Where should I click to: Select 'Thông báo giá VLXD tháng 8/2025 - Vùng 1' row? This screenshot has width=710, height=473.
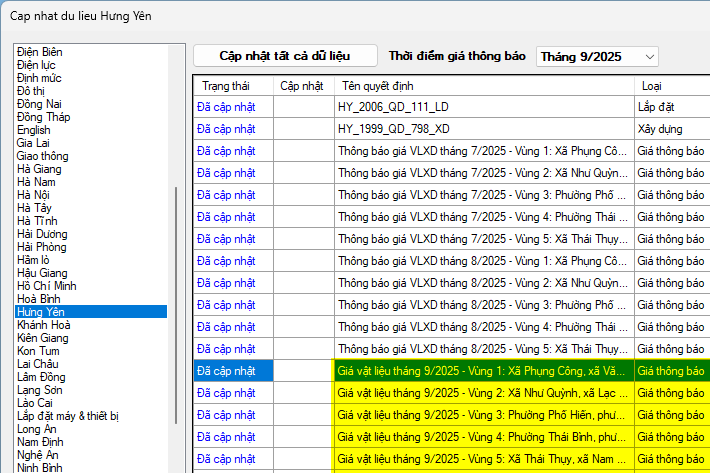484,261
